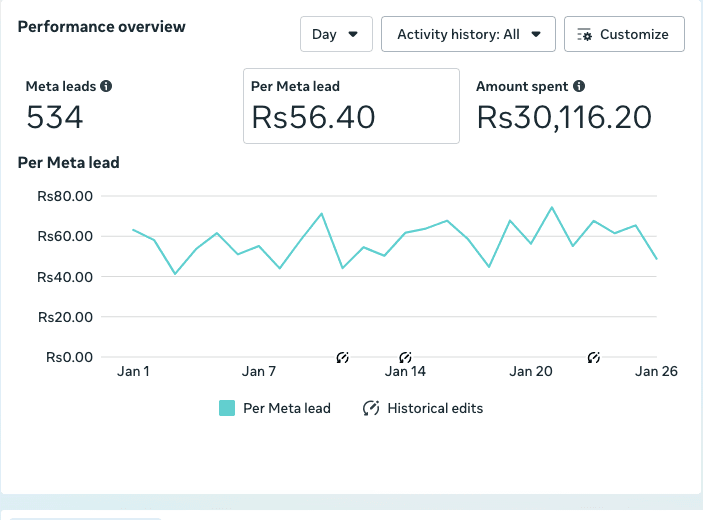Viewport: 703px width, 520px height.
Task: Click the Jan 20 axis label
Action: tap(531, 371)
